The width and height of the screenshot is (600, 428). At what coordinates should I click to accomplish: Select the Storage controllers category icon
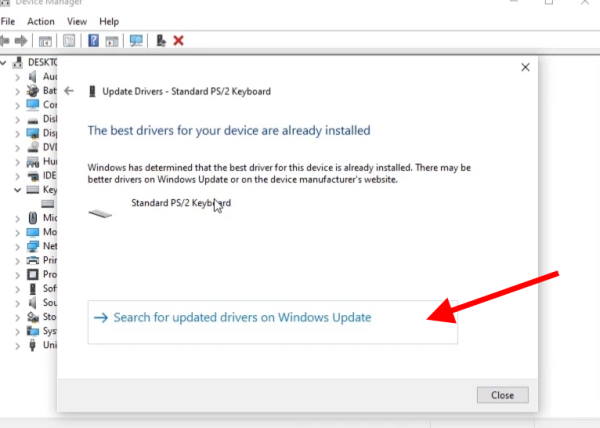coord(33,317)
